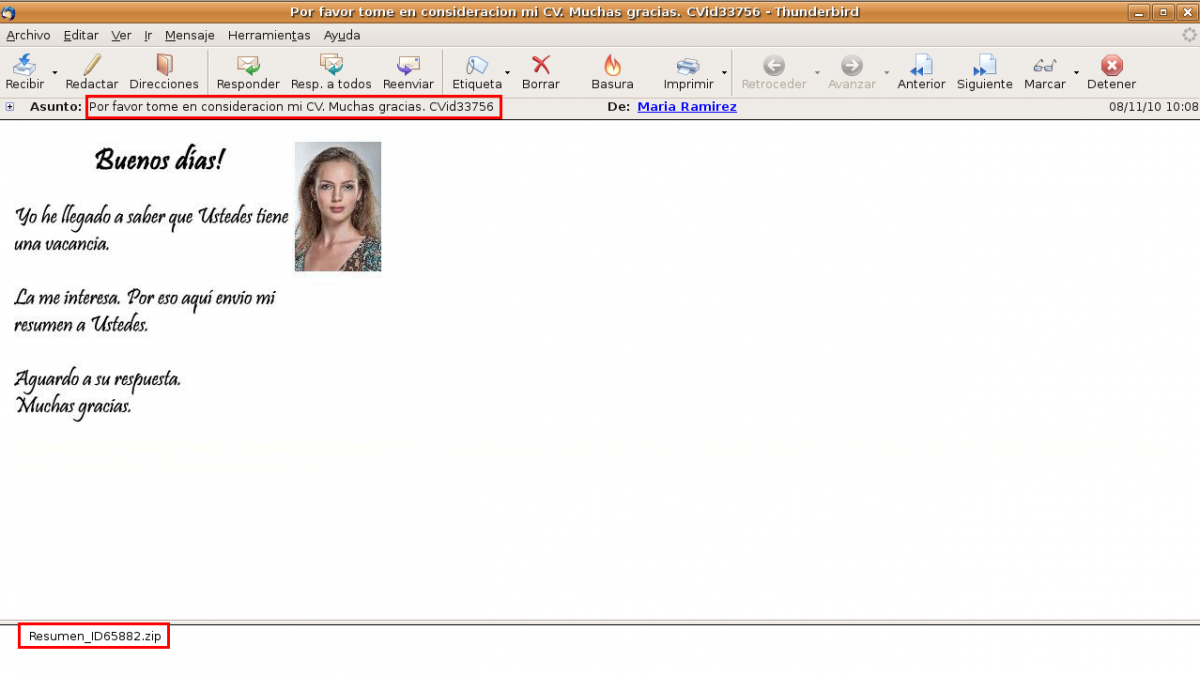This screenshot has width=1200, height=676.
Task: Click the Recibir (get mail) icon
Action: [25, 66]
